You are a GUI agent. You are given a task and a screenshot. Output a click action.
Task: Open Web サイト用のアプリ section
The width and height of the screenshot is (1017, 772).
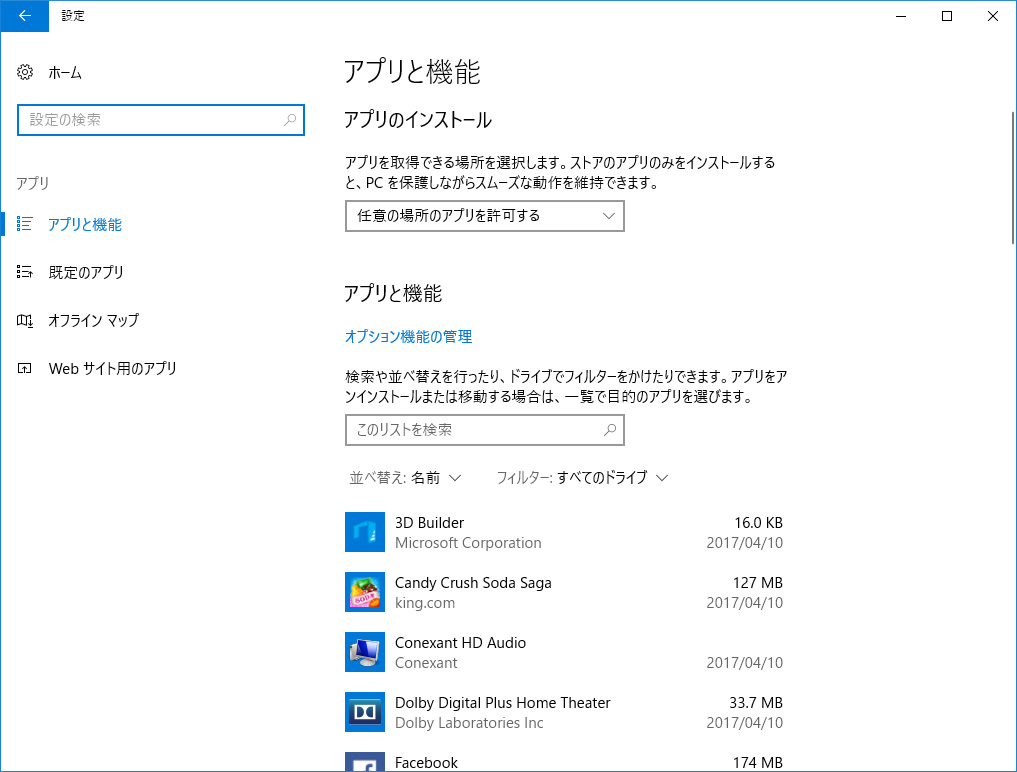(112, 368)
